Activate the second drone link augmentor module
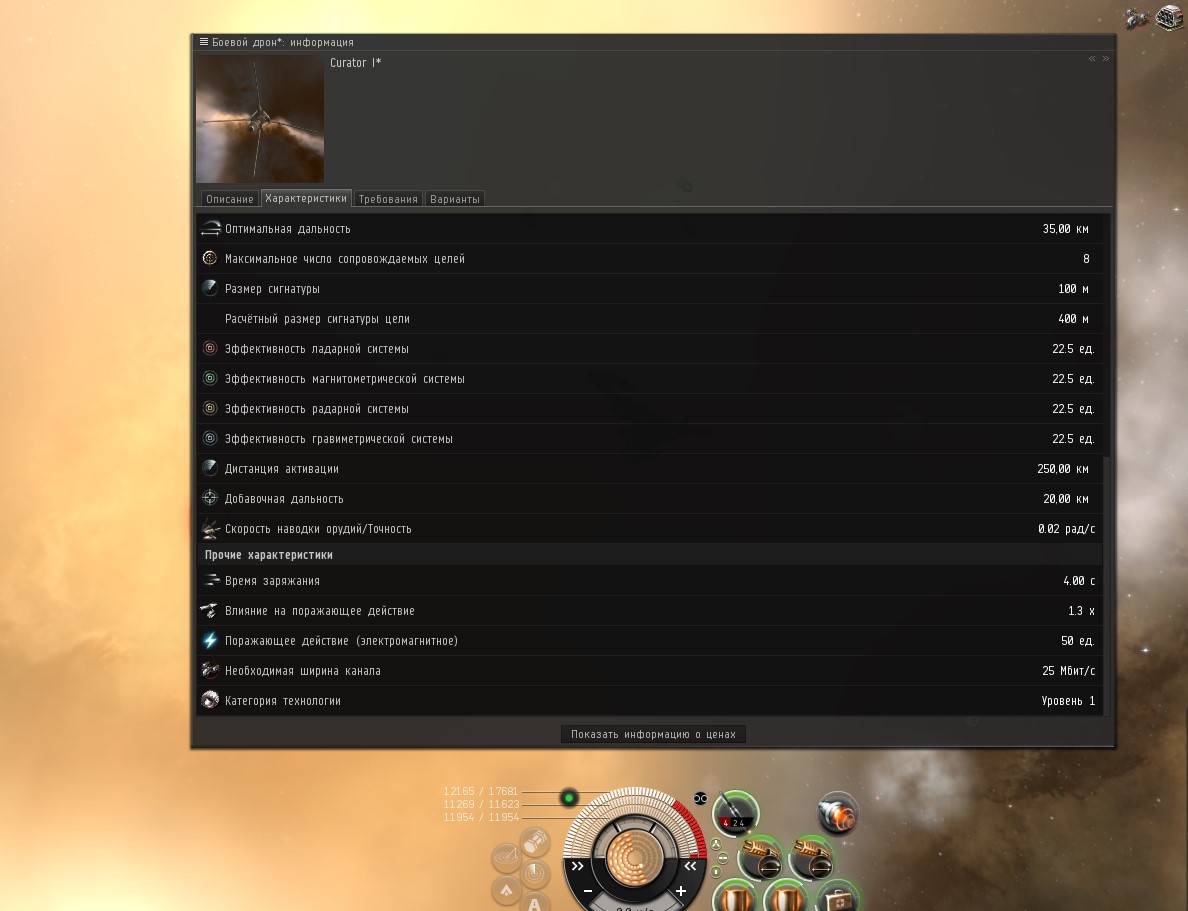This screenshot has width=1188, height=911. pyautogui.click(x=811, y=857)
